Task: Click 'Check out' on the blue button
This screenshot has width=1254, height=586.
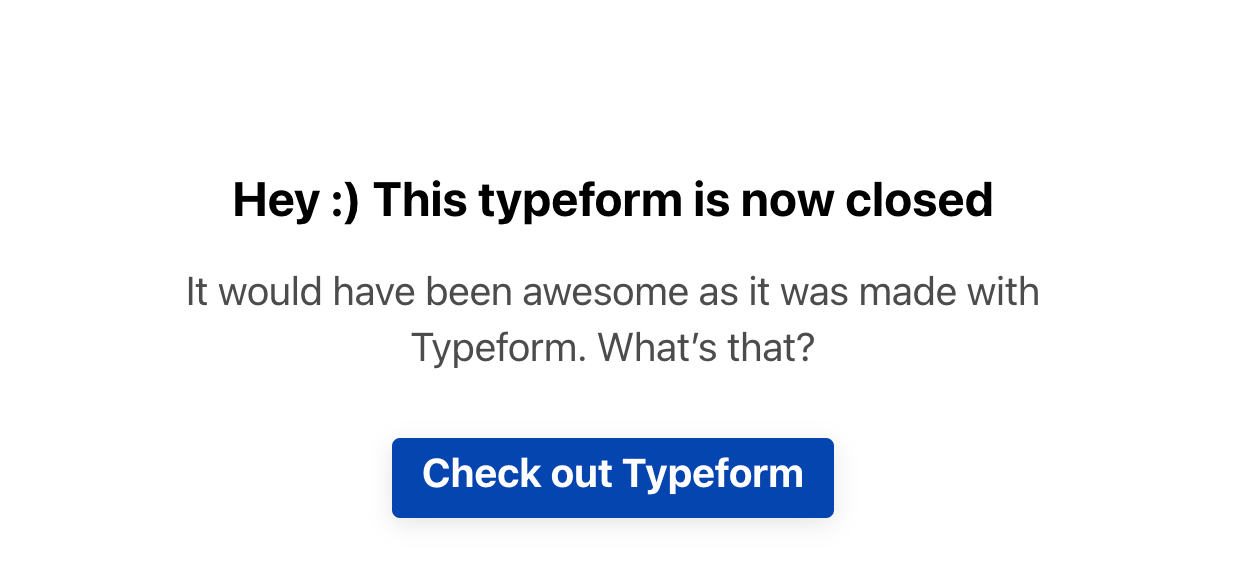Action: coord(517,473)
